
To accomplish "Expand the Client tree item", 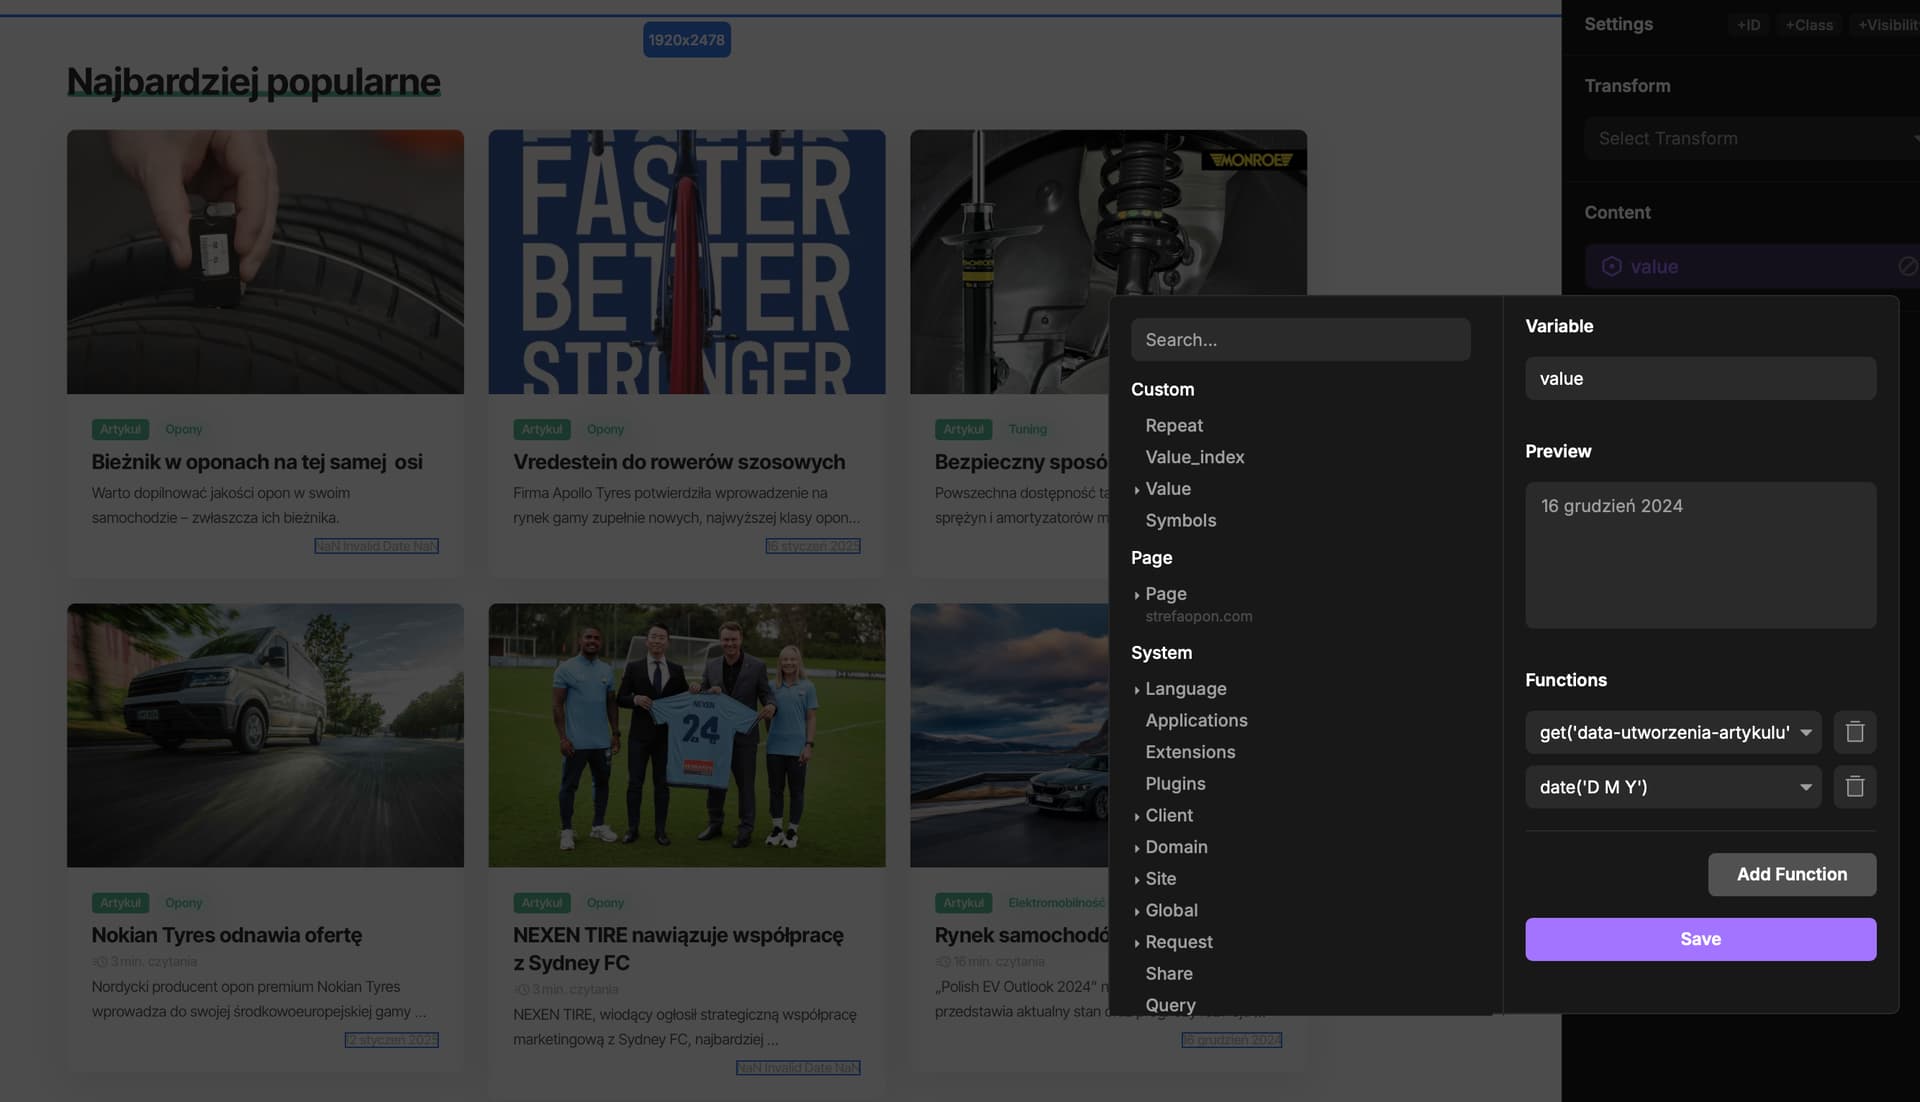I will click(1137, 816).
